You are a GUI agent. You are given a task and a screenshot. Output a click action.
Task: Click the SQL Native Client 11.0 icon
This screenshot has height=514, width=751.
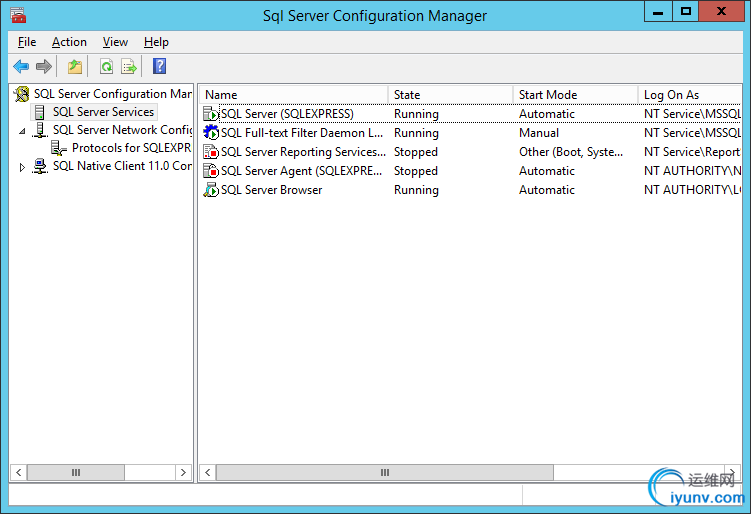coord(40,166)
